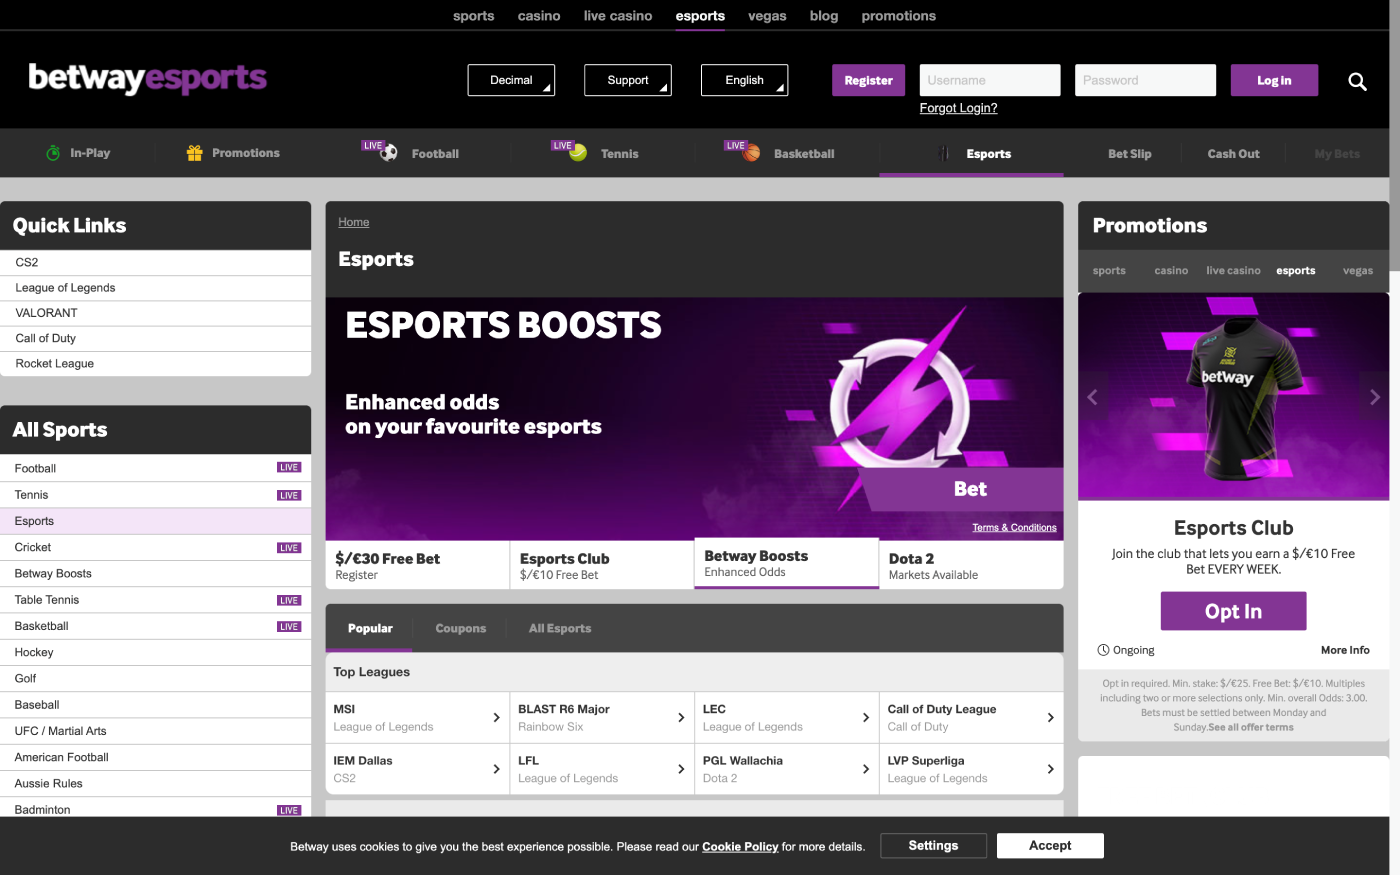1400x875 pixels.
Task: Select Betway Boosts in All Sports list
Action: [156, 574]
